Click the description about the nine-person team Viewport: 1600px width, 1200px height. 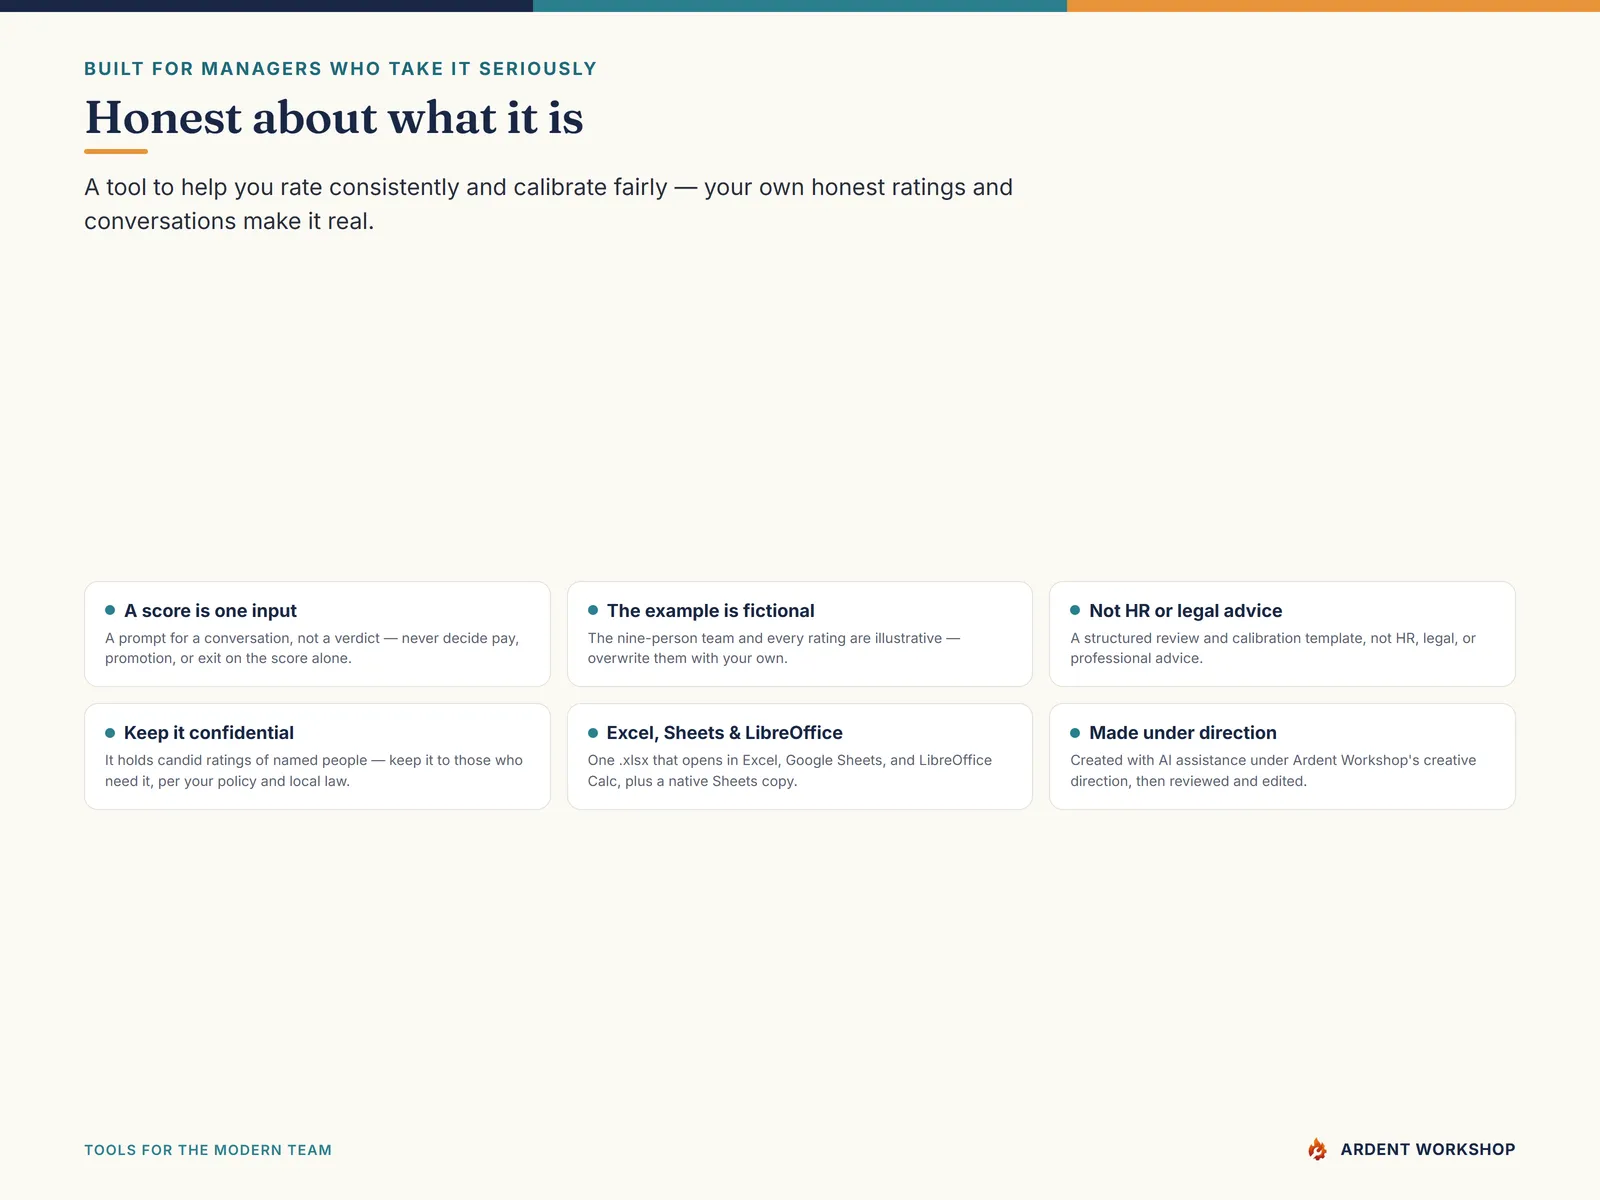[x=774, y=648]
